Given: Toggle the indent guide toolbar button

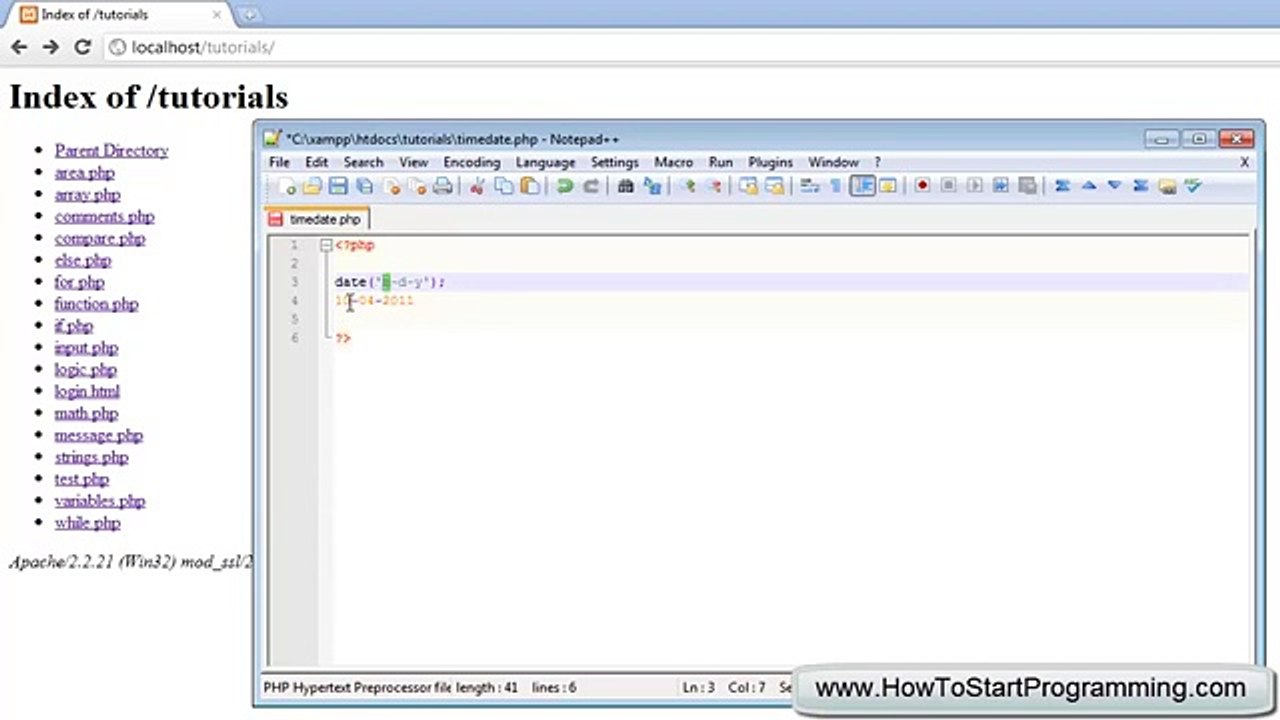Looking at the screenshot, I should coord(862,186).
